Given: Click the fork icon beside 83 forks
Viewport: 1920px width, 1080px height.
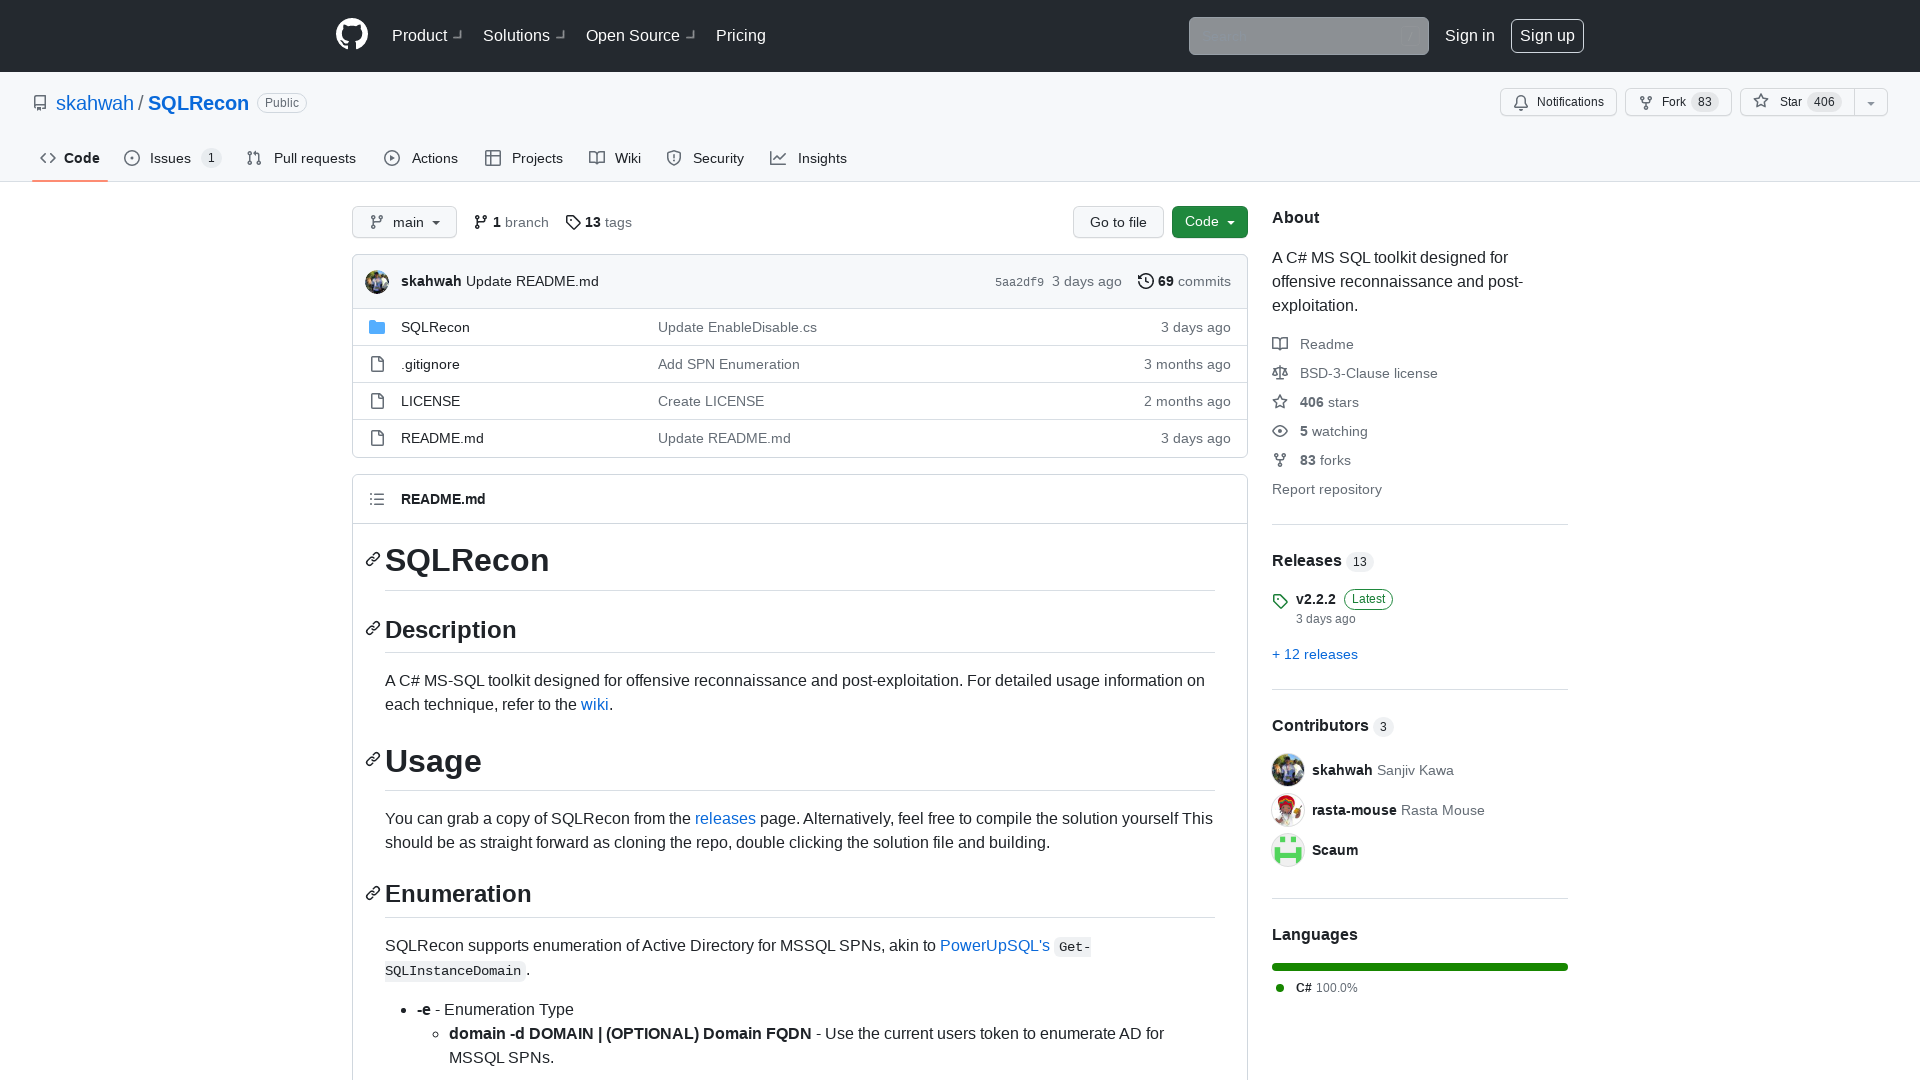Looking at the screenshot, I should point(1280,460).
